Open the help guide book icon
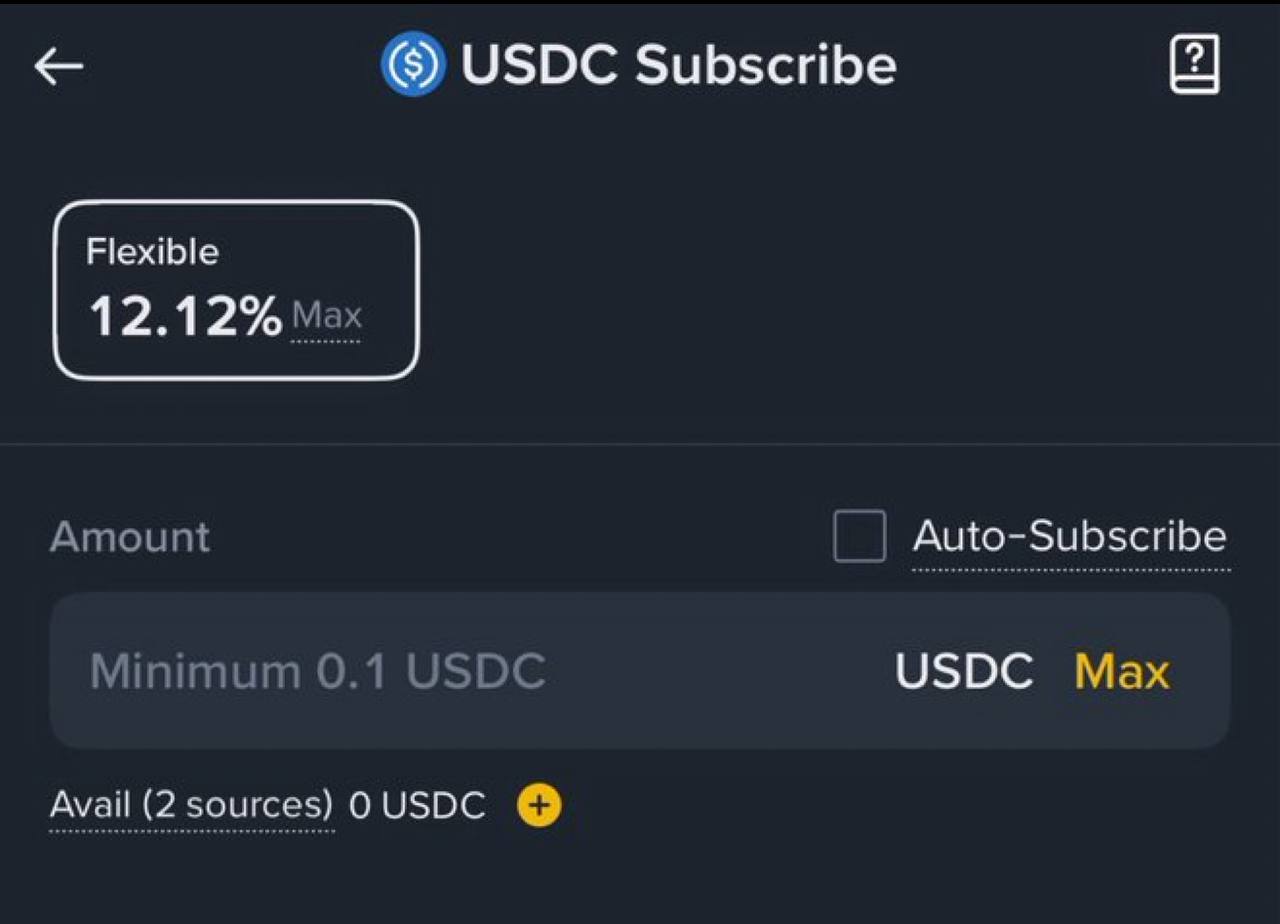 pyautogui.click(x=1194, y=65)
